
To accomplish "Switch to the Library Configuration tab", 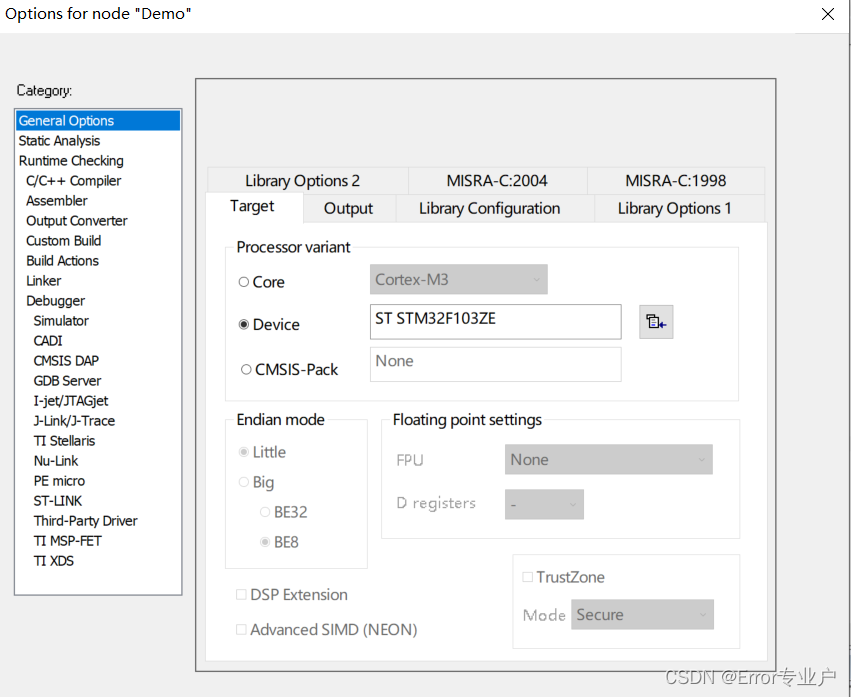I will coord(490,208).
